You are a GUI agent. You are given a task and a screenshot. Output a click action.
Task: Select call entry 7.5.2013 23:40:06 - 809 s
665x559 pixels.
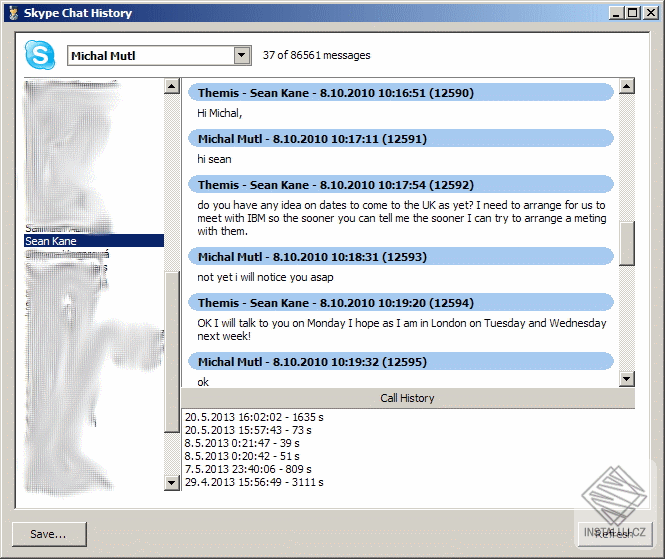pyautogui.click(x=248, y=469)
